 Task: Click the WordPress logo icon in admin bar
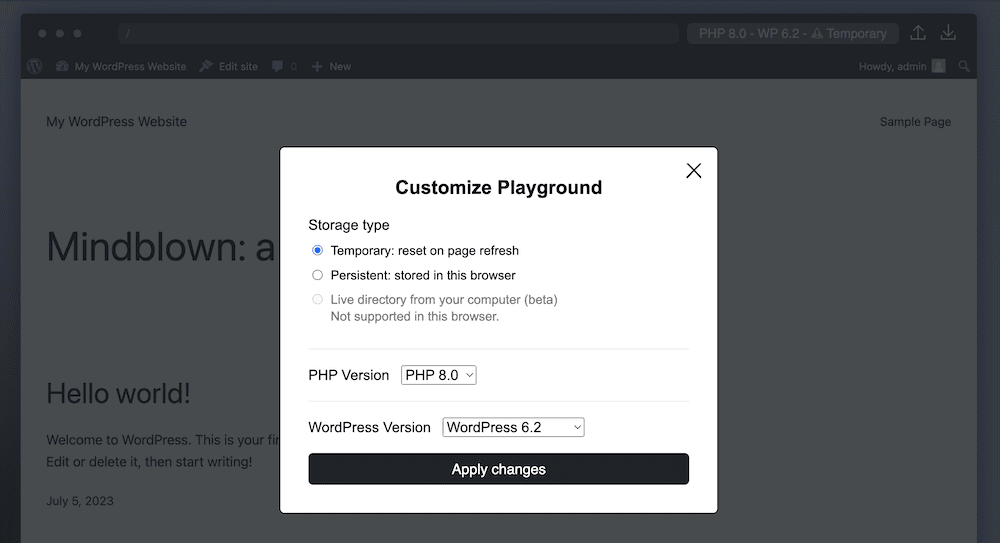[x=34, y=66]
